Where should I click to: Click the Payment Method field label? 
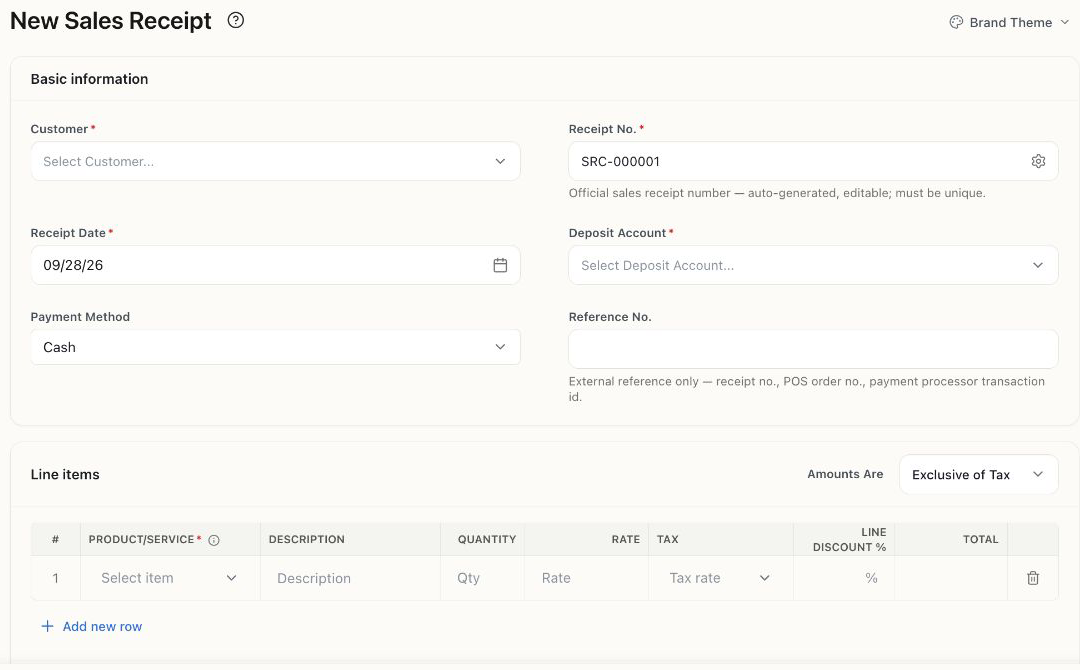click(80, 317)
